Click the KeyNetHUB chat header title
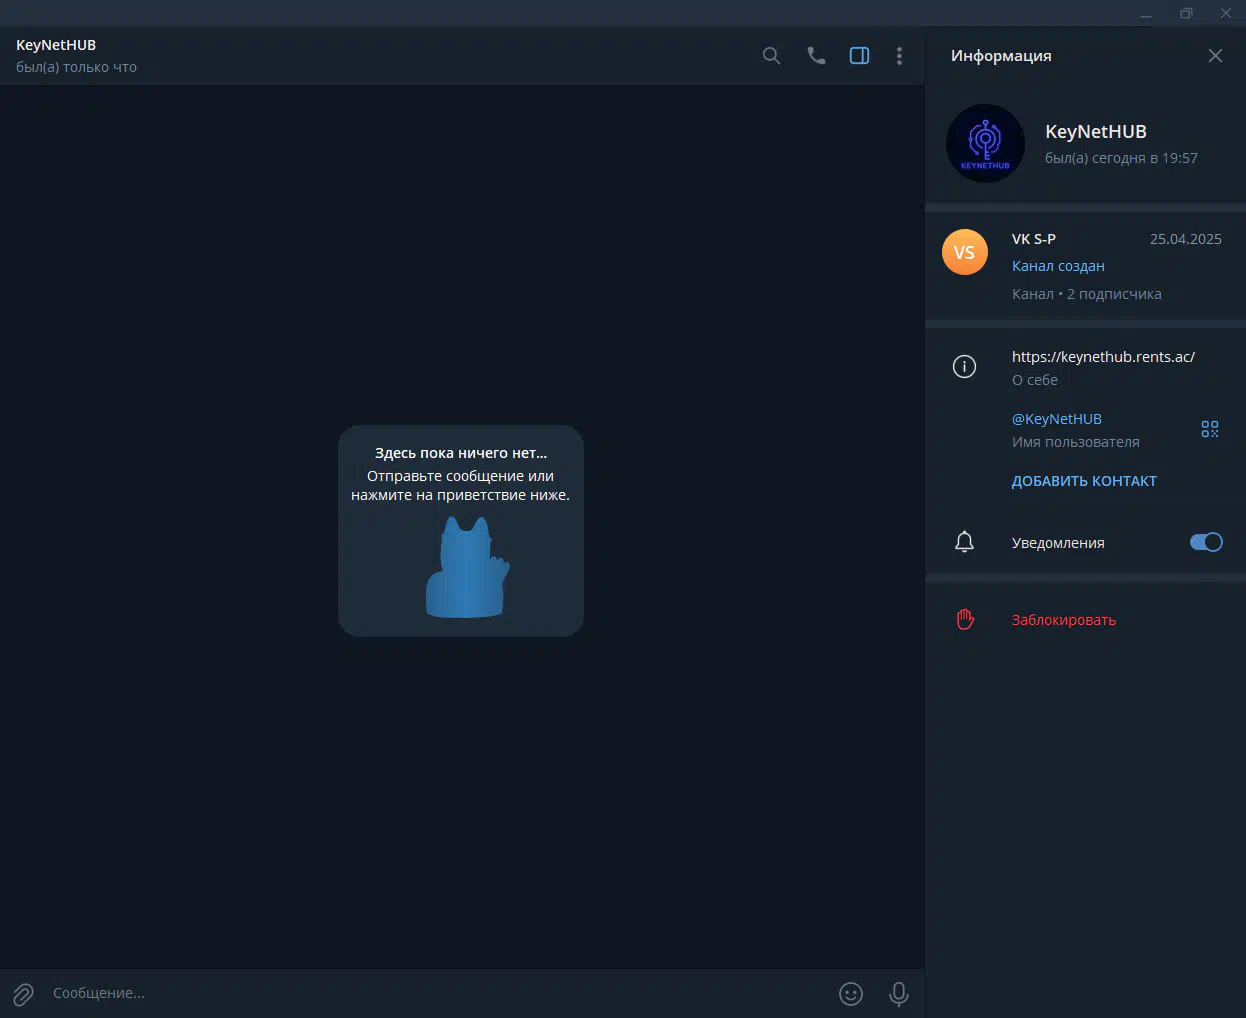The height and width of the screenshot is (1018, 1246). pyautogui.click(x=56, y=45)
